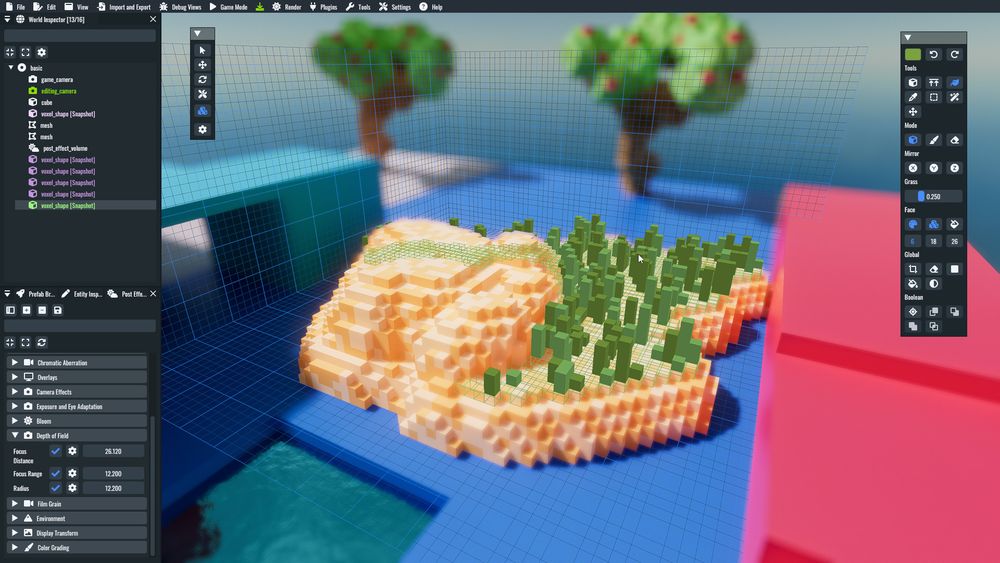Toggle the Focus Distance checkbox

point(55,451)
